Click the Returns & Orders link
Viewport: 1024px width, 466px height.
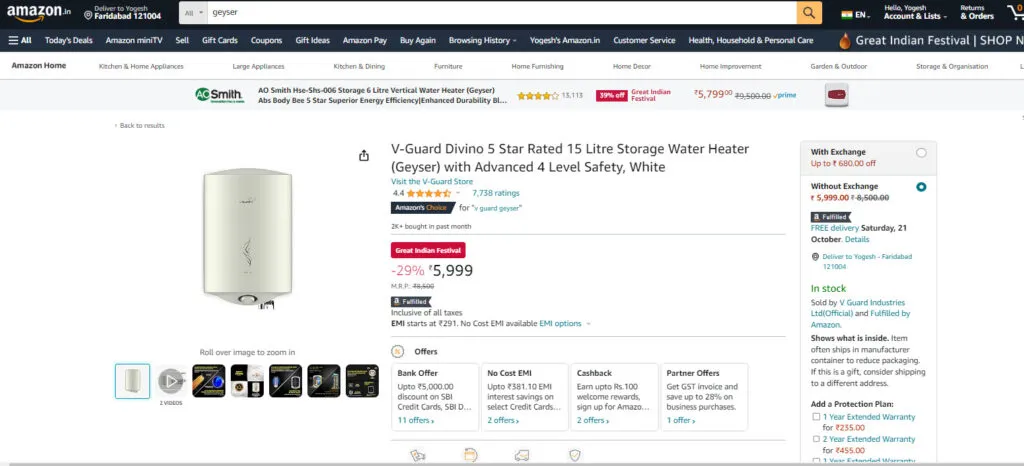click(x=977, y=12)
